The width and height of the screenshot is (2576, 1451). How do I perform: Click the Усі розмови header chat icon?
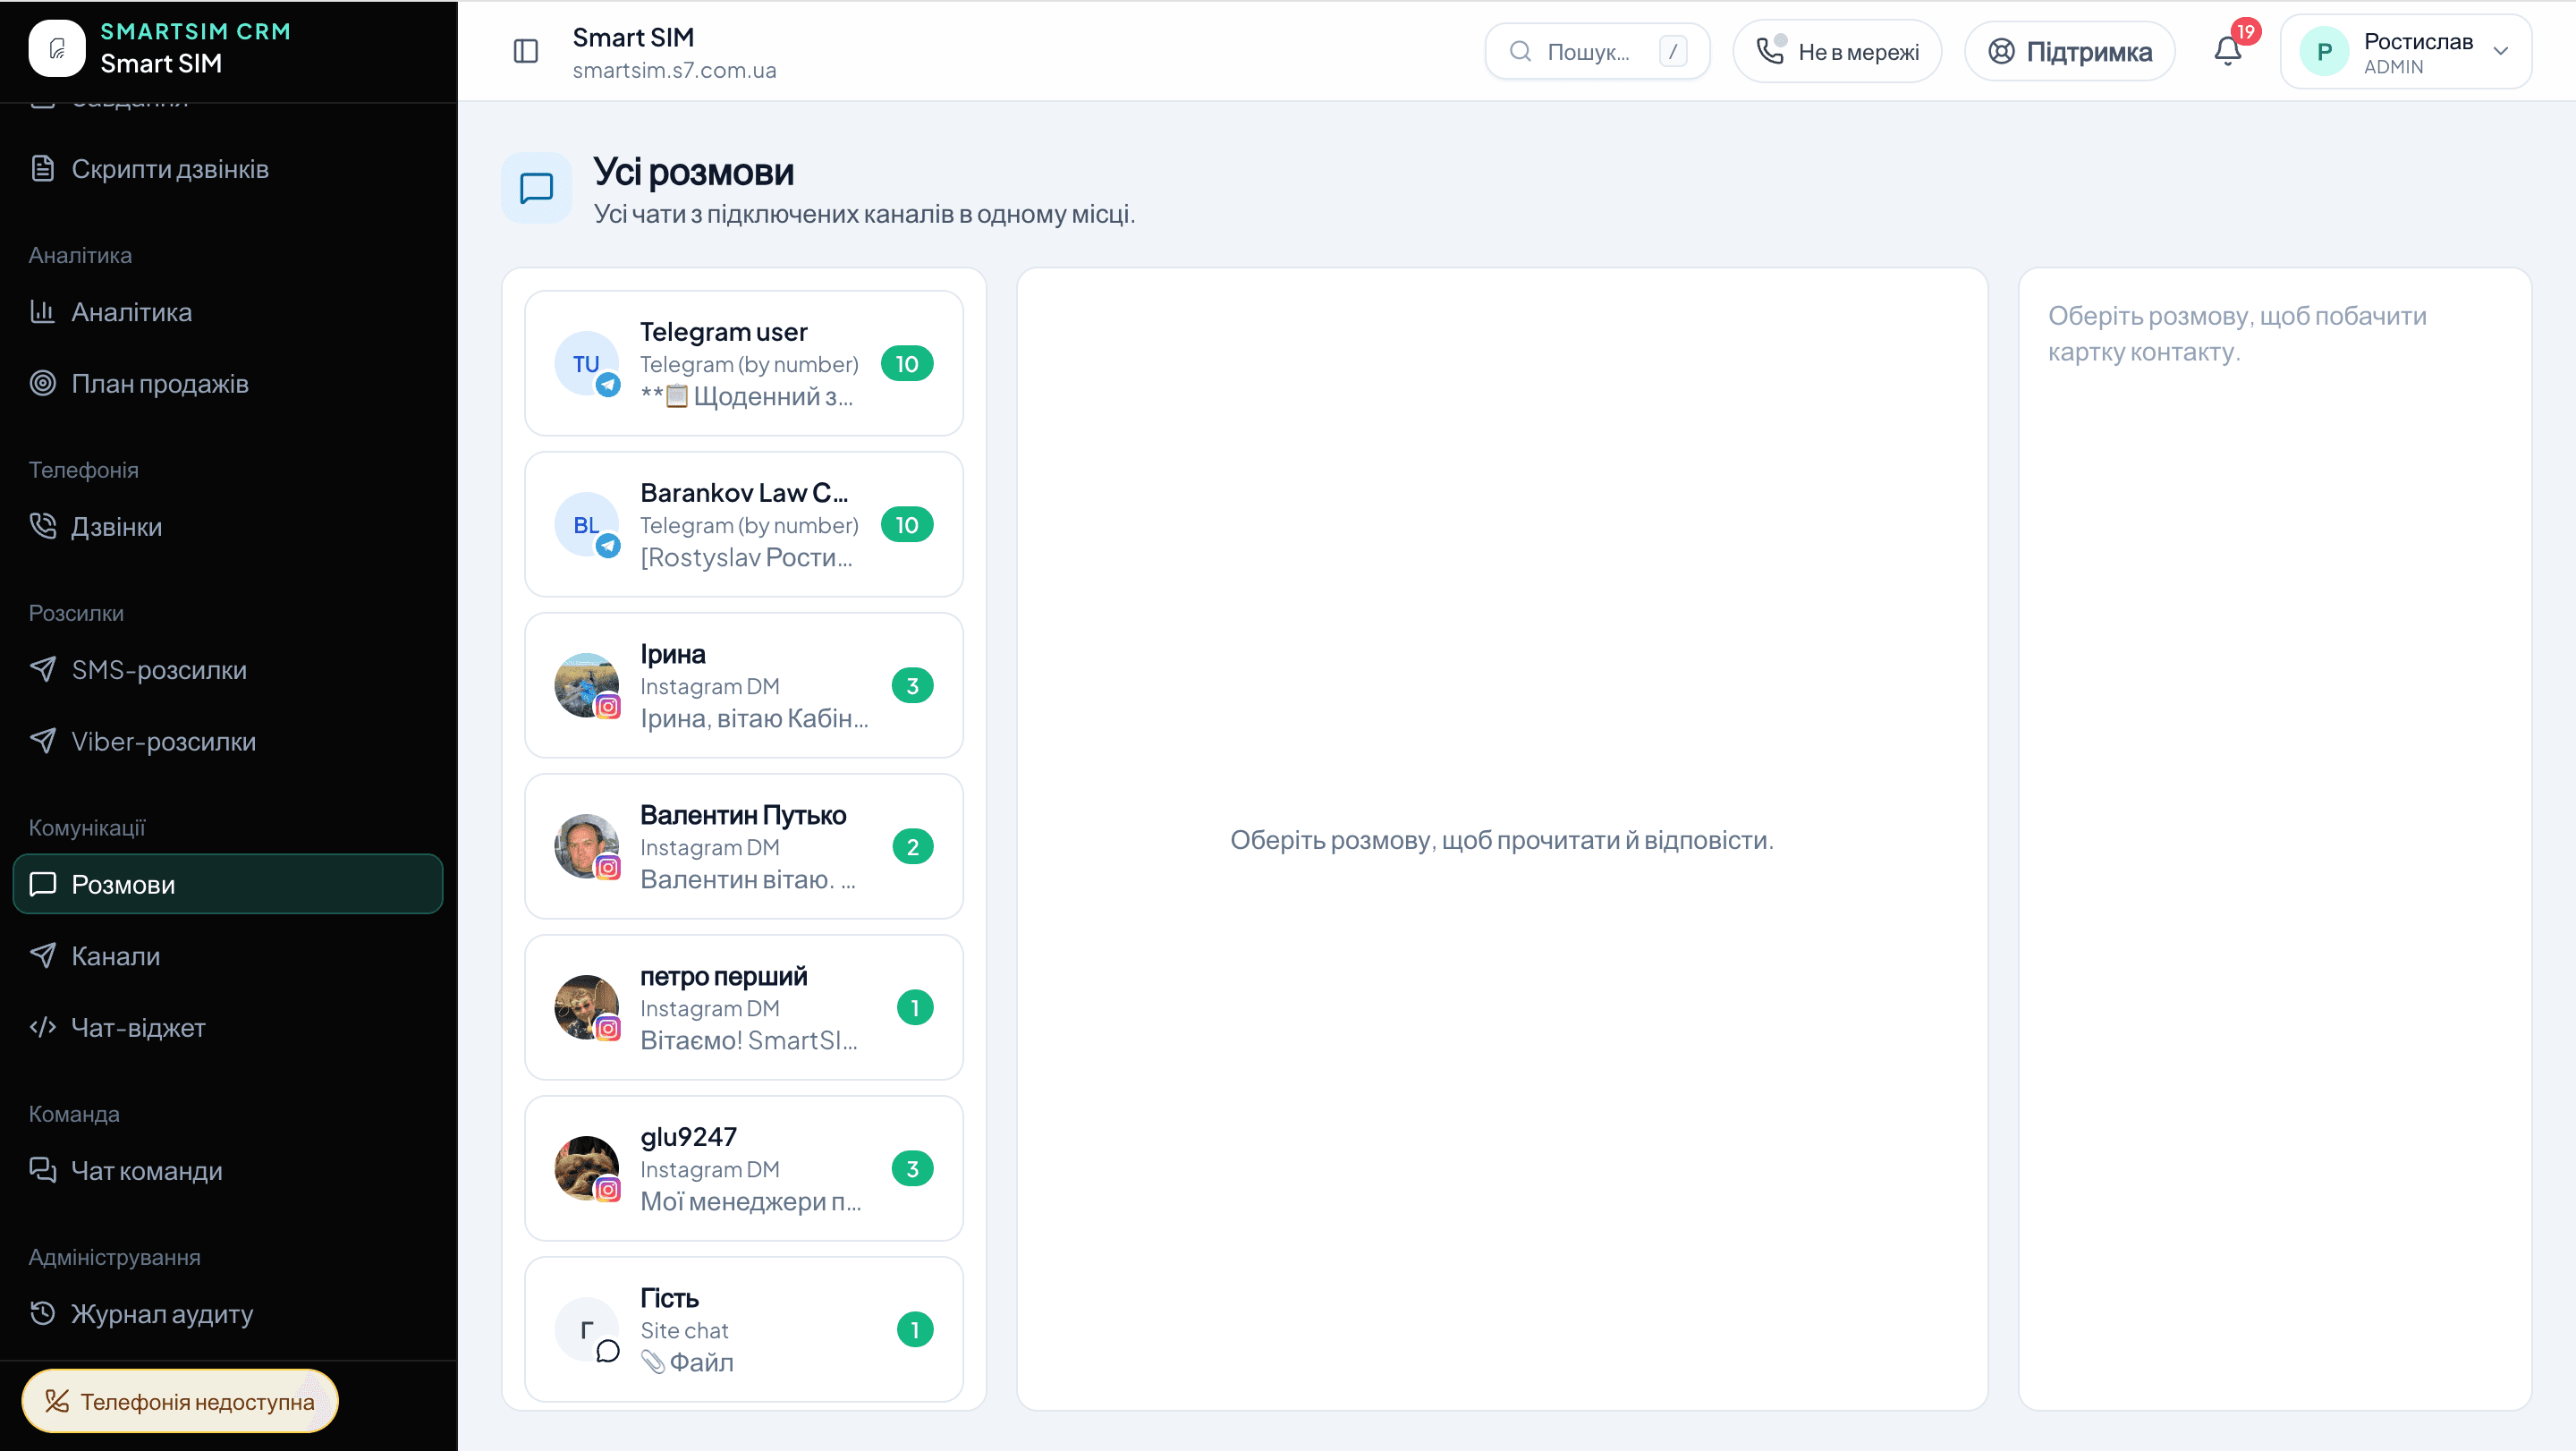[537, 188]
